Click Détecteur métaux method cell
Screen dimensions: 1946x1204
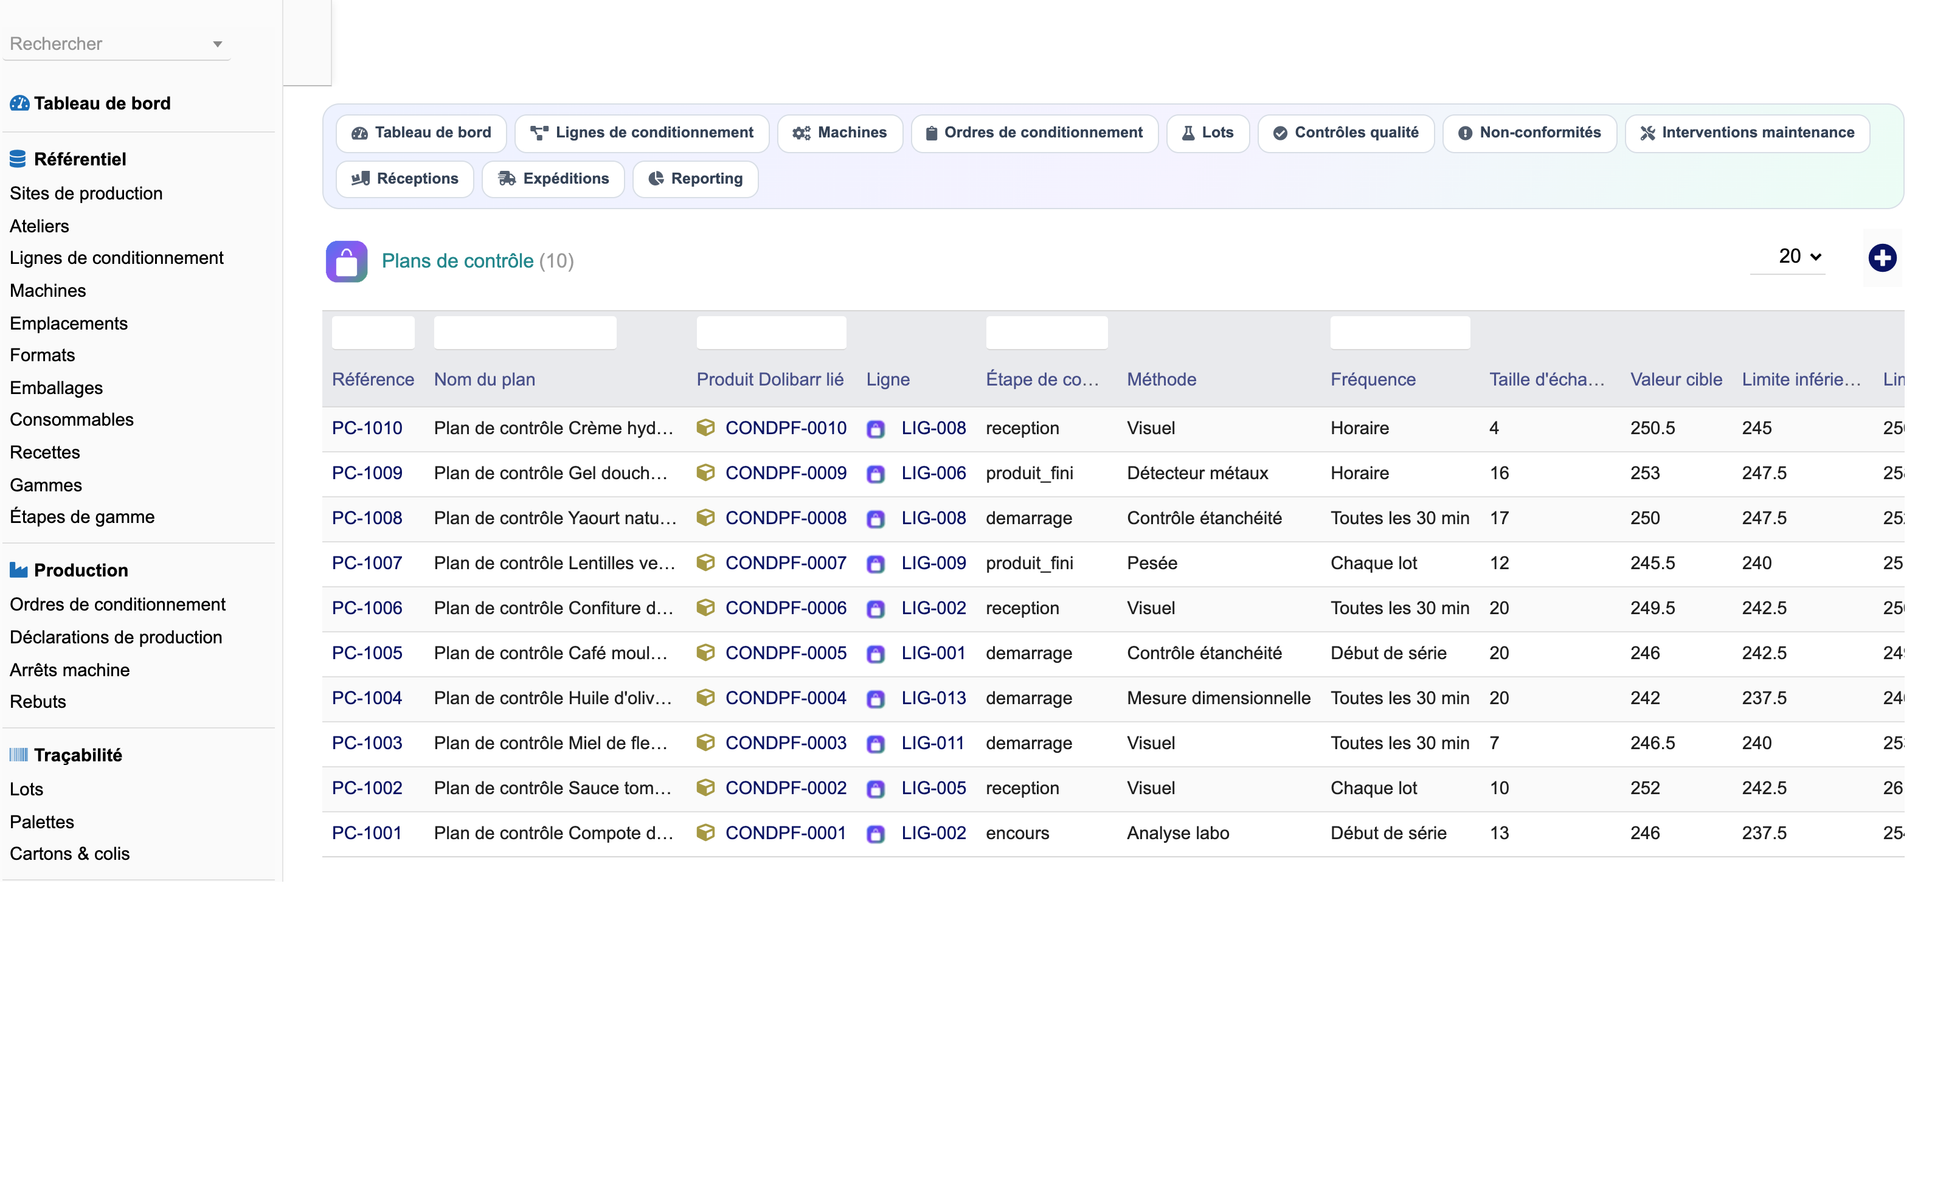tap(1197, 473)
